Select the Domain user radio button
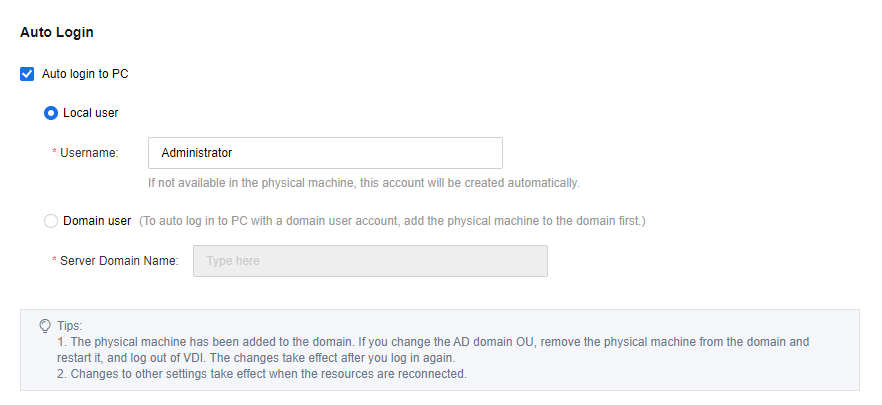882x405 pixels. 51,221
